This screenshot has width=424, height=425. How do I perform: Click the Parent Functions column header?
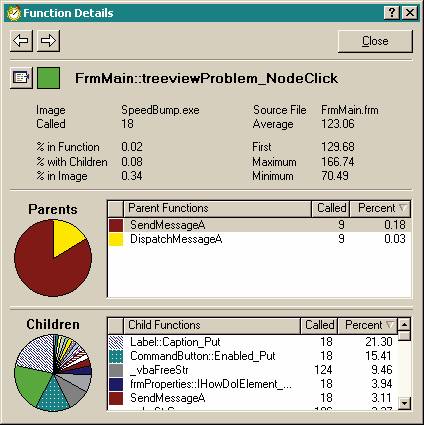coord(217,208)
